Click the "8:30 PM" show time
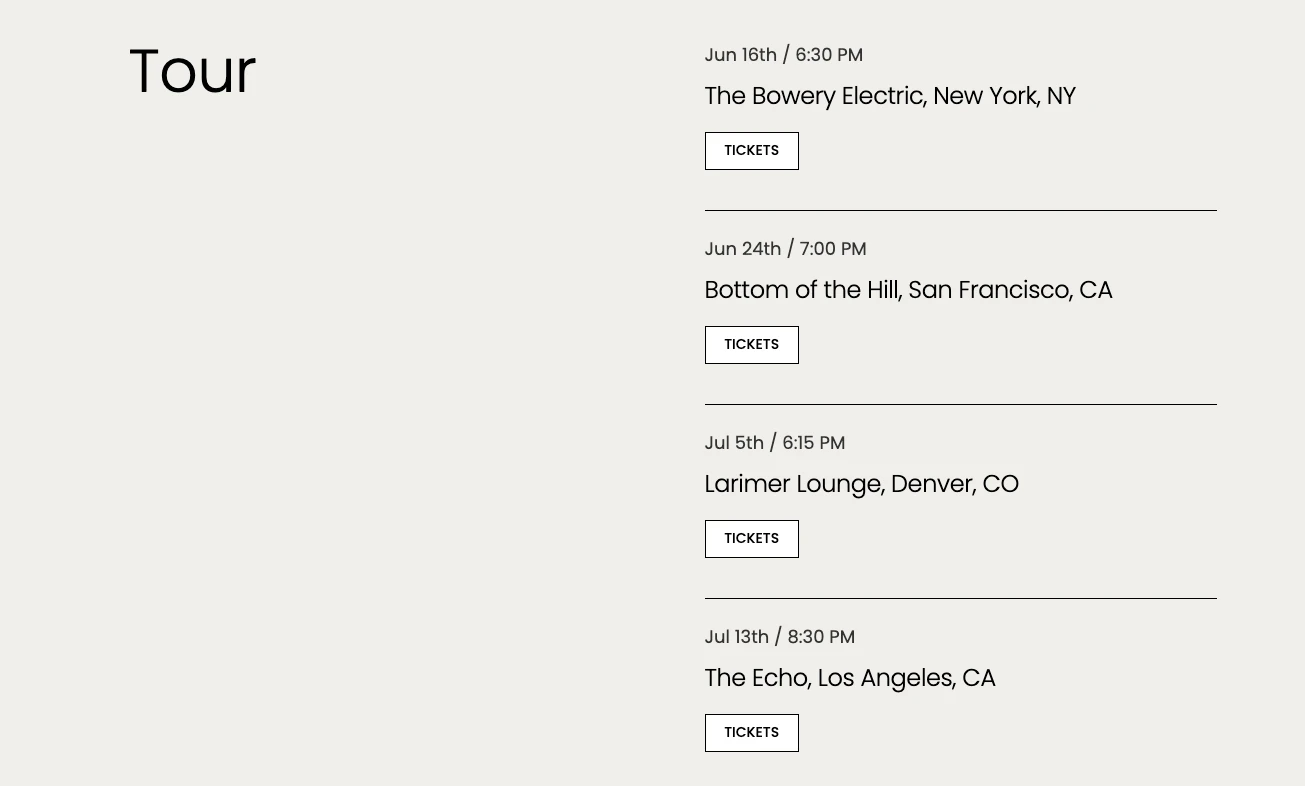 click(x=821, y=637)
